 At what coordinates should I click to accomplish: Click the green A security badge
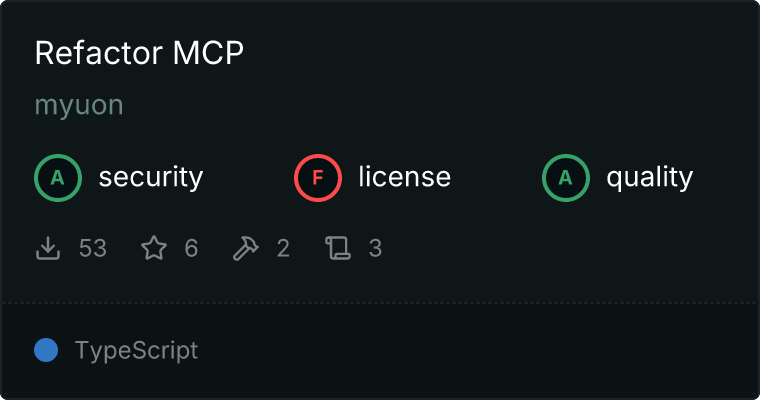point(58,178)
